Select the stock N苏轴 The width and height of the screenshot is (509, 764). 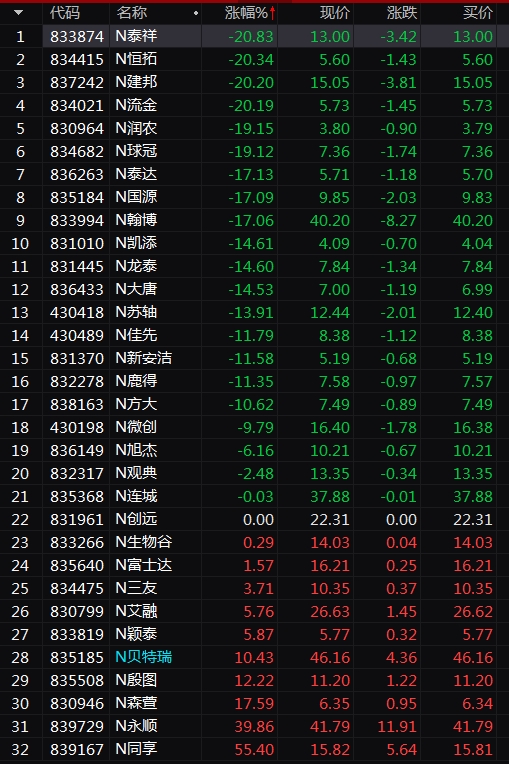click(136, 312)
